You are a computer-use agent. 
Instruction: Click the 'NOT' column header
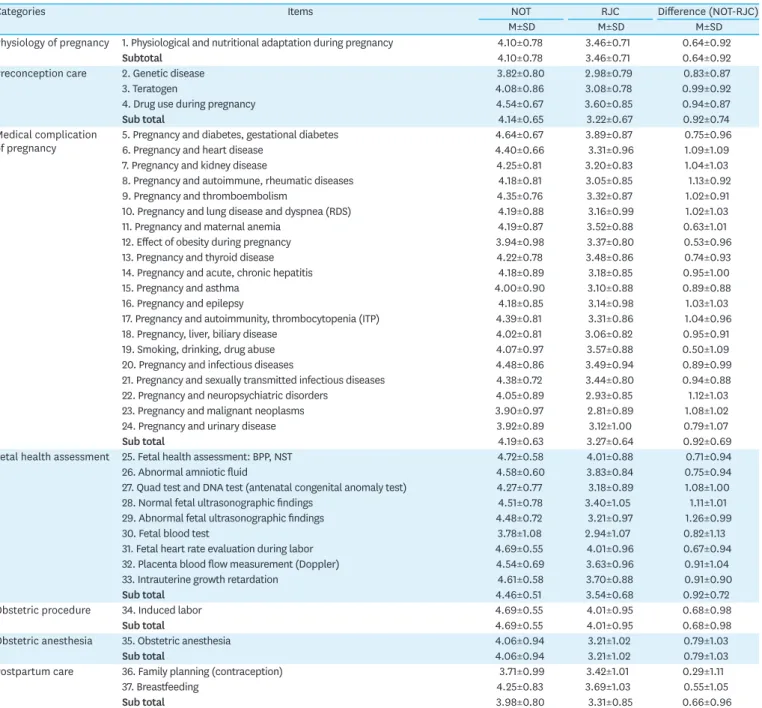(520, 12)
